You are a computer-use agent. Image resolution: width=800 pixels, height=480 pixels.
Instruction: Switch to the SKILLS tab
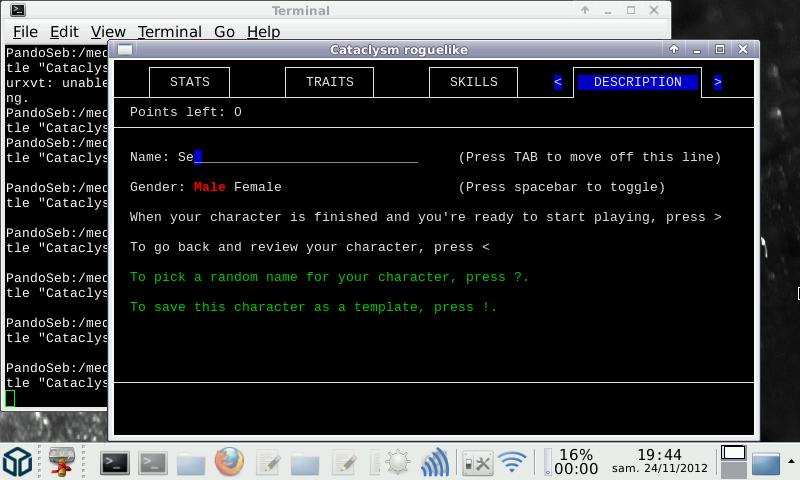tap(473, 82)
